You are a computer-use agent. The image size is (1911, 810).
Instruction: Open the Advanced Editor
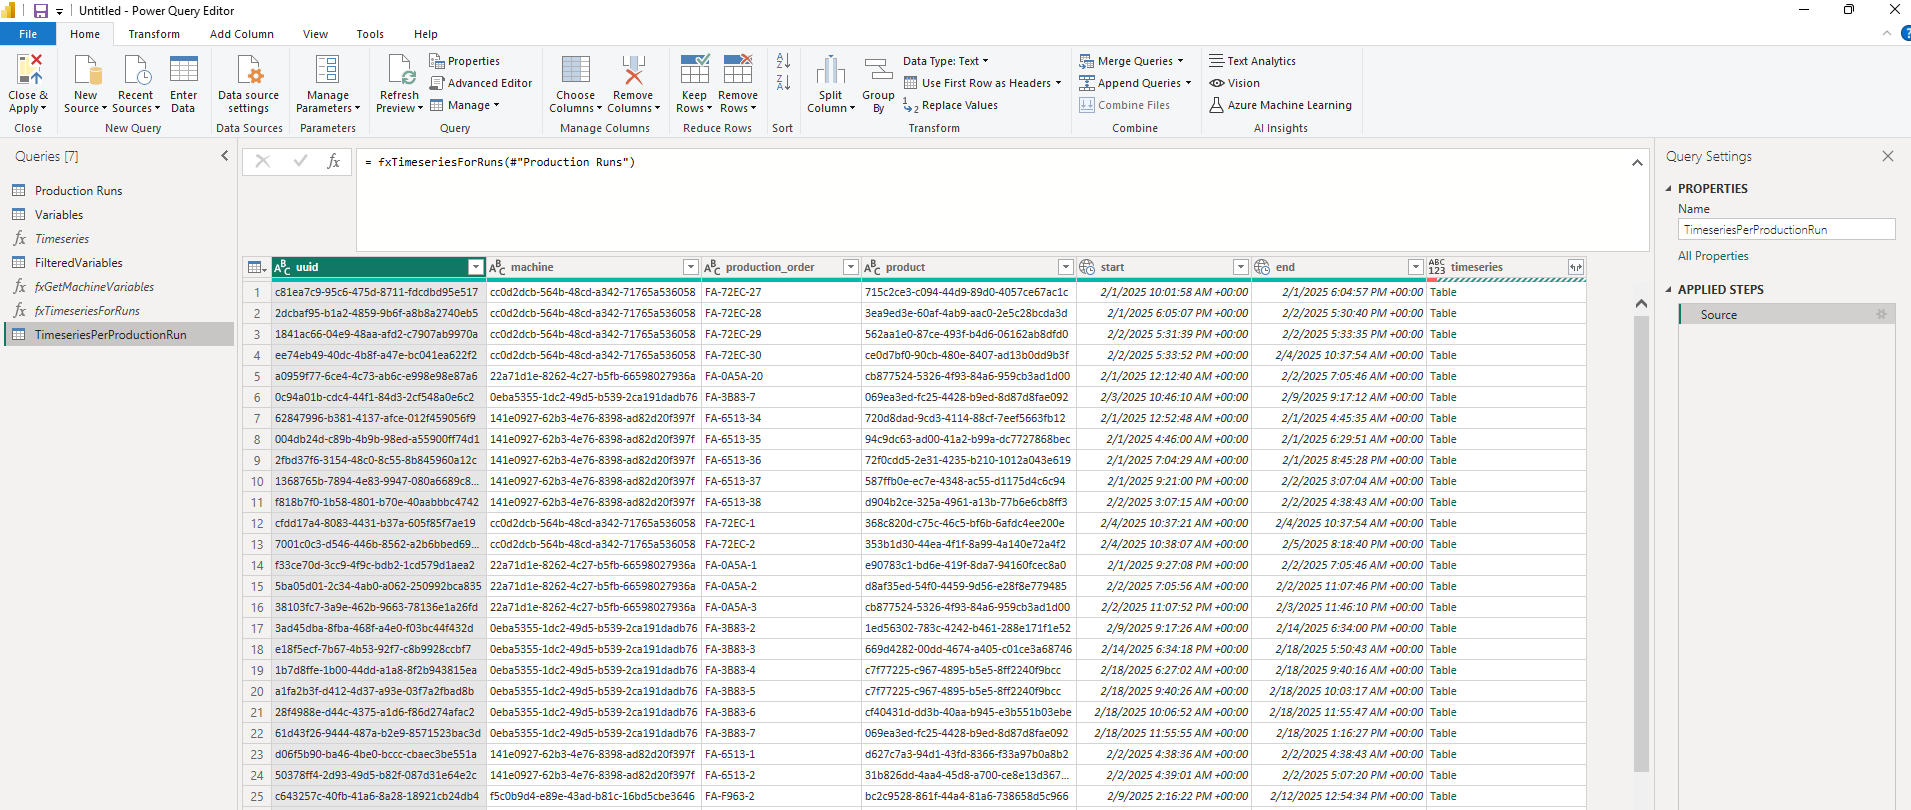pos(481,83)
